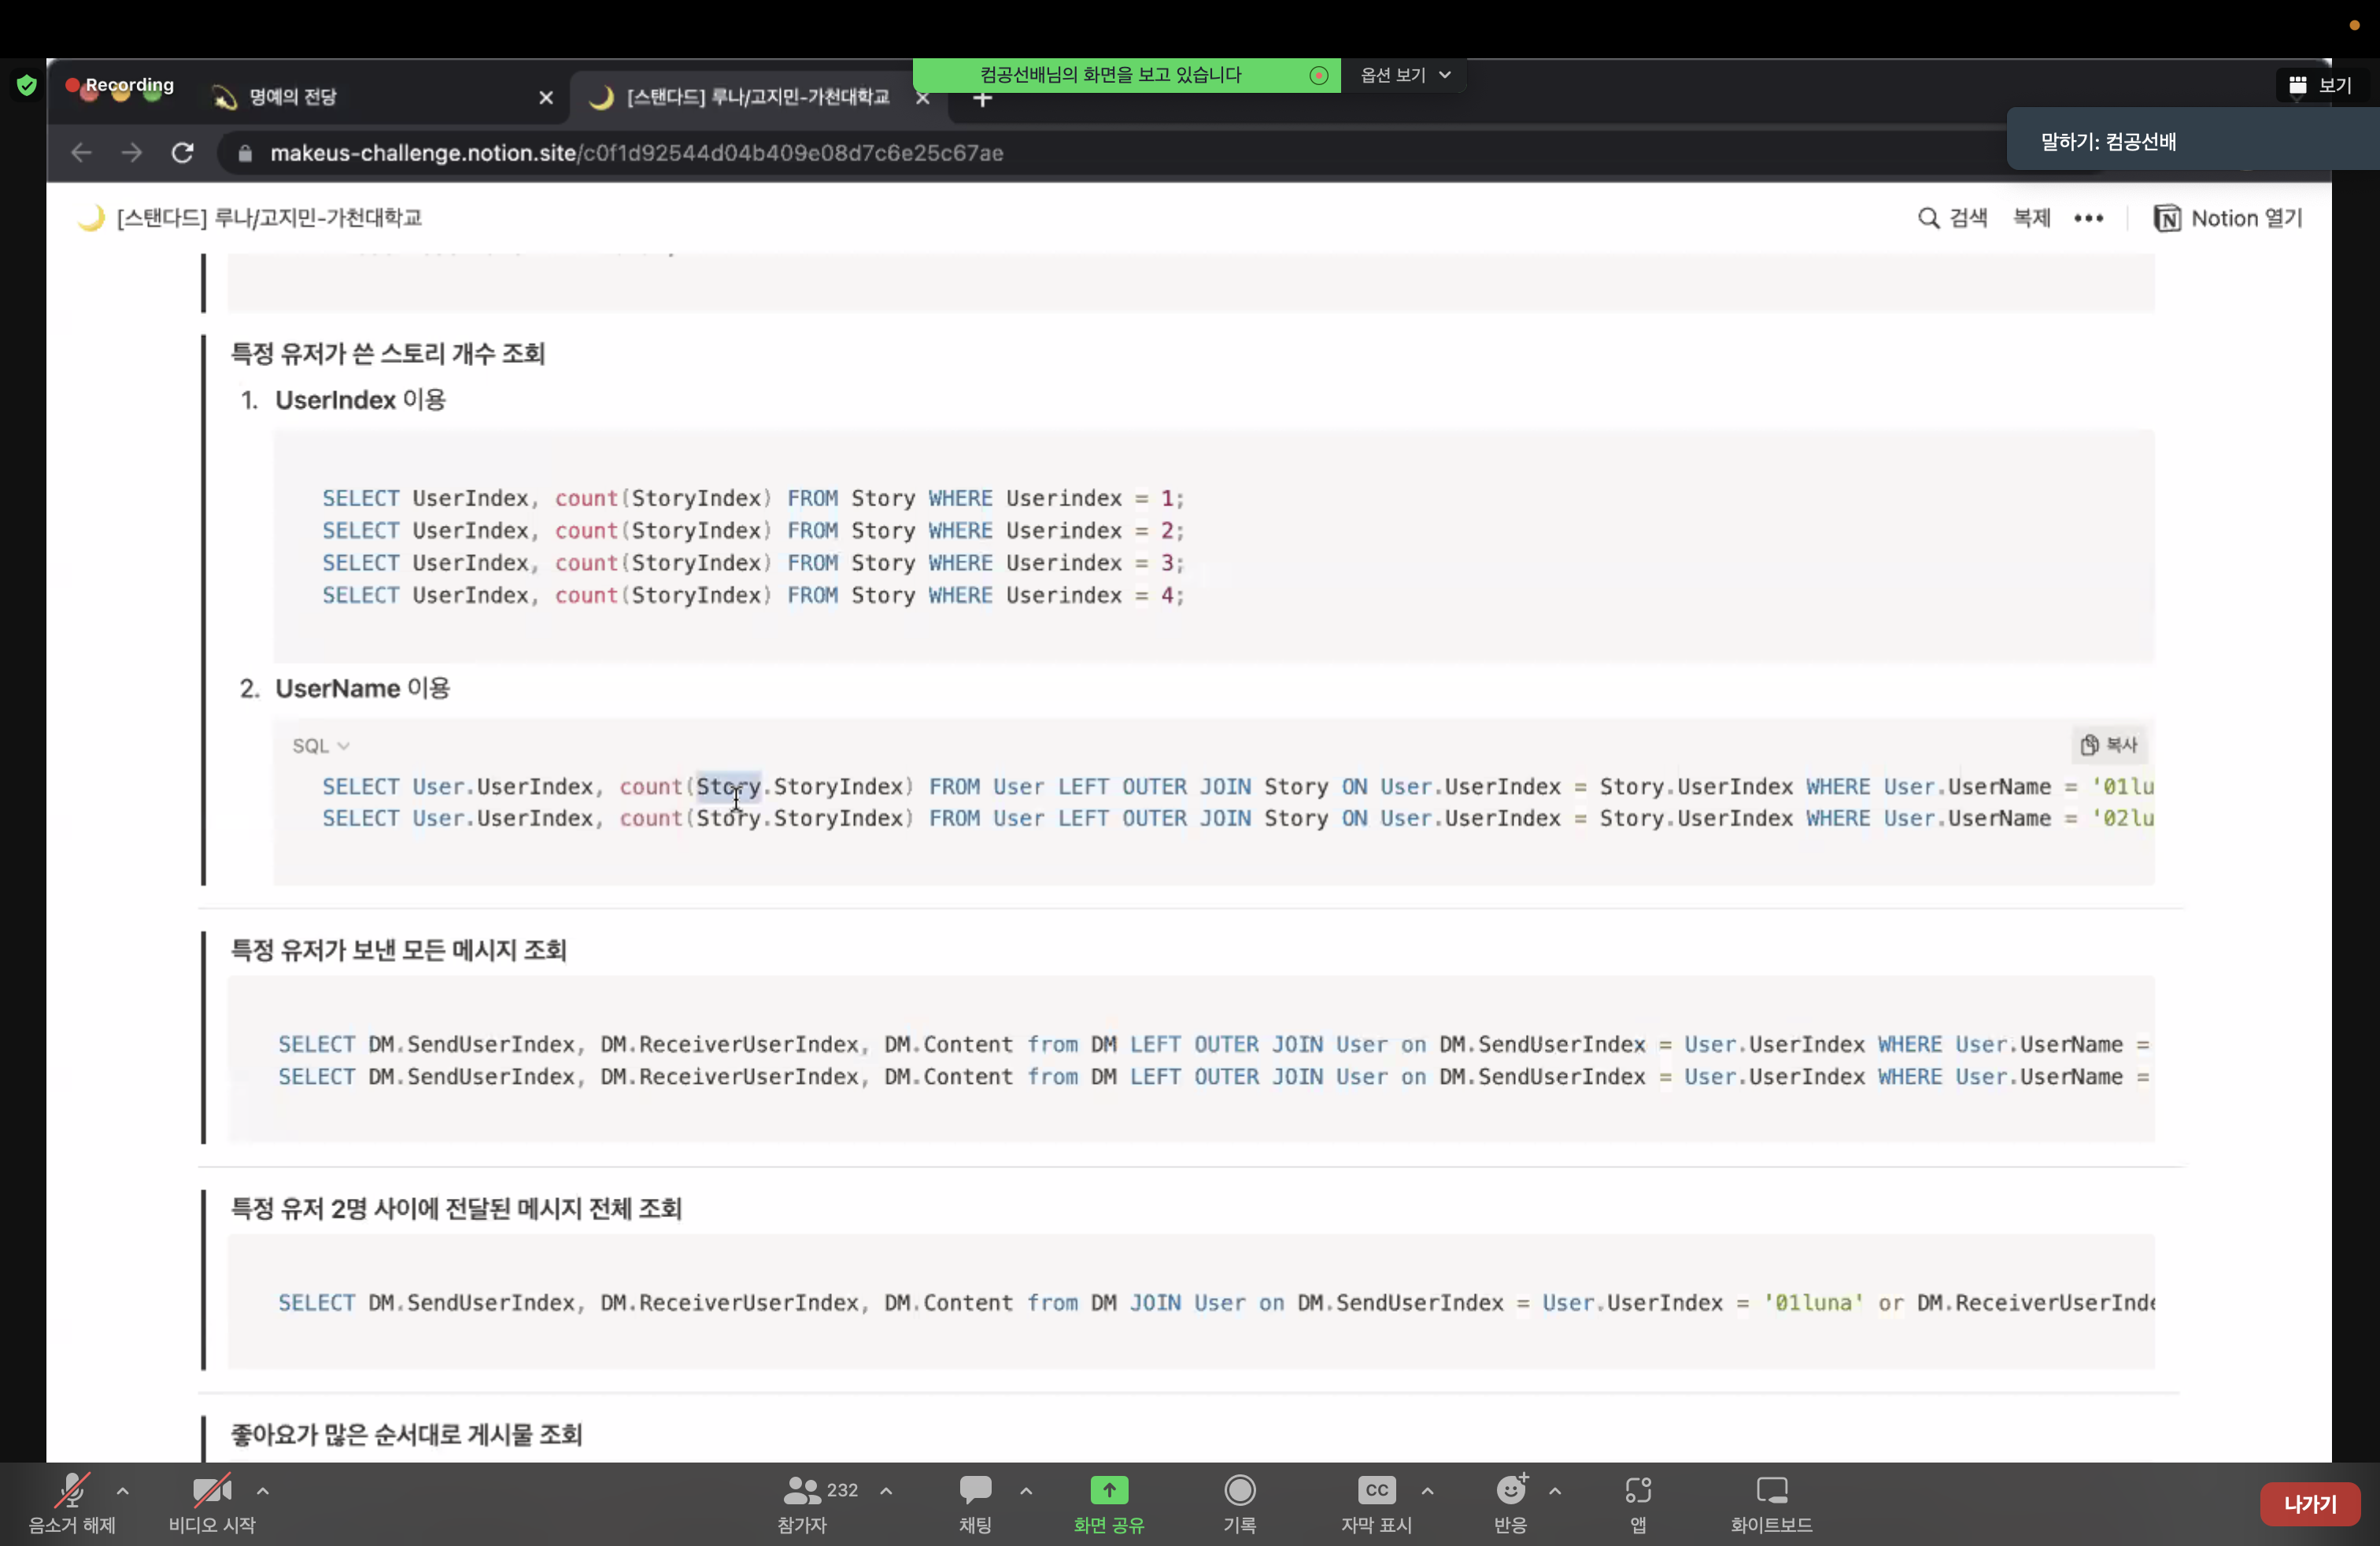Expand participants options caret
The width and height of the screenshot is (2380, 1546).
click(x=886, y=1490)
